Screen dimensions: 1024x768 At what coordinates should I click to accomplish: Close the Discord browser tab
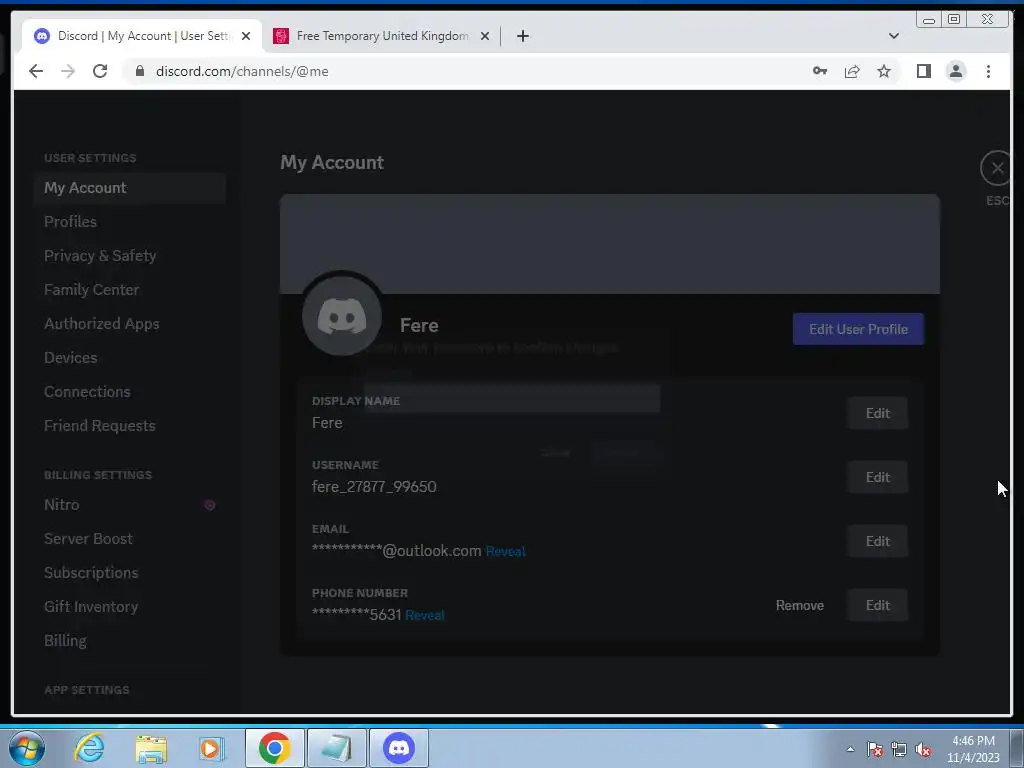pos(246,36)
